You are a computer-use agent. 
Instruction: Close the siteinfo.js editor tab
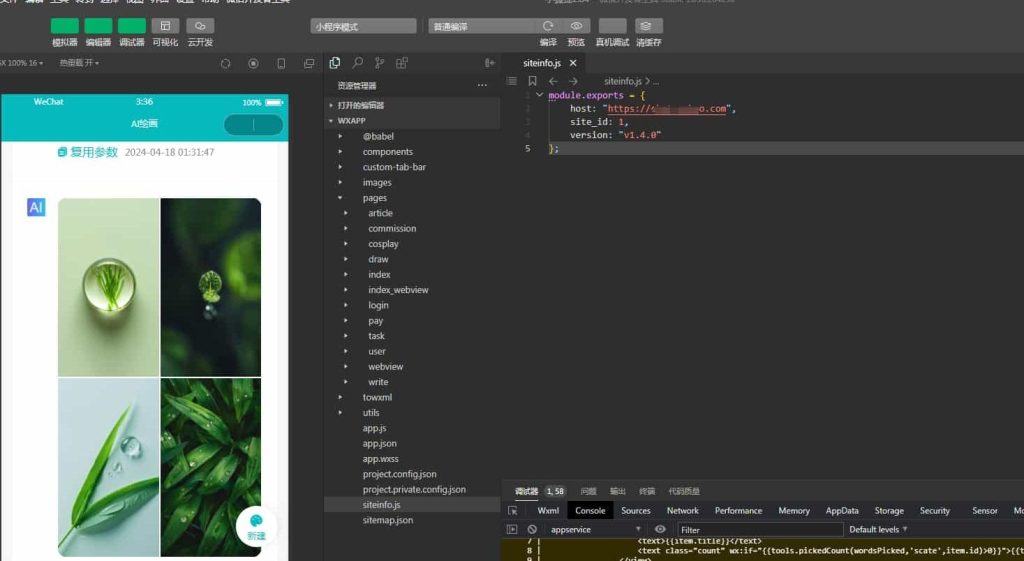point(573,63)
